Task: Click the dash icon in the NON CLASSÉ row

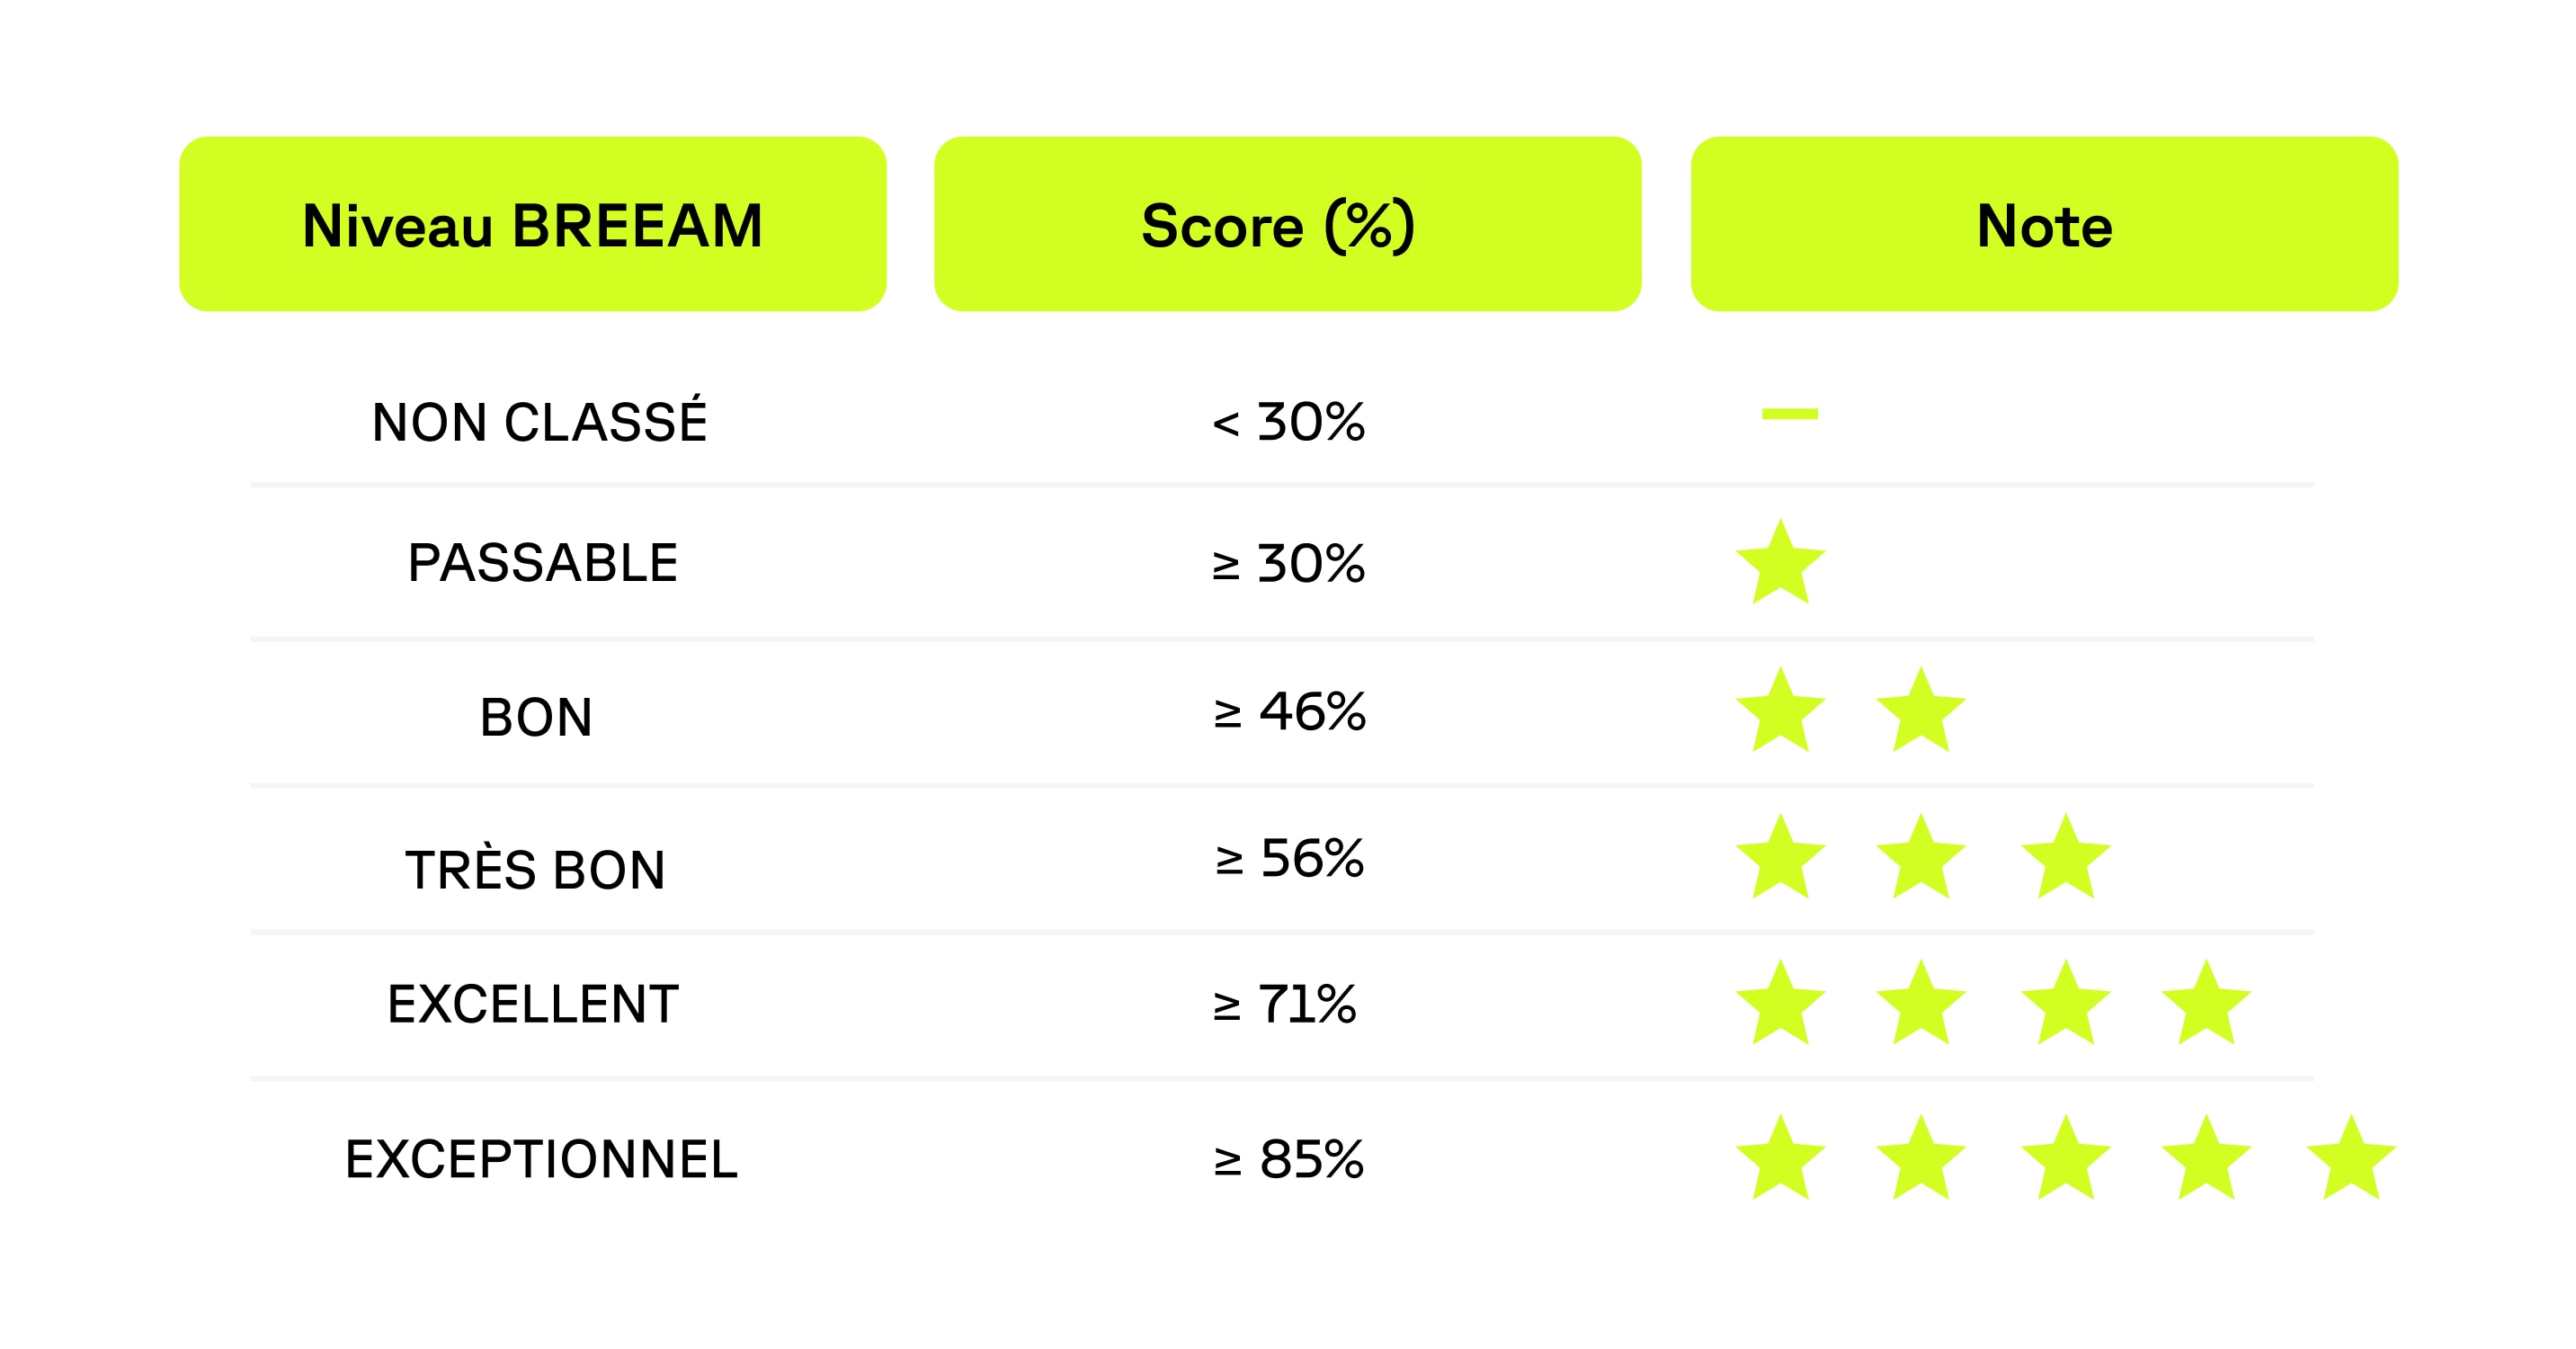Action: point(1789,414)
